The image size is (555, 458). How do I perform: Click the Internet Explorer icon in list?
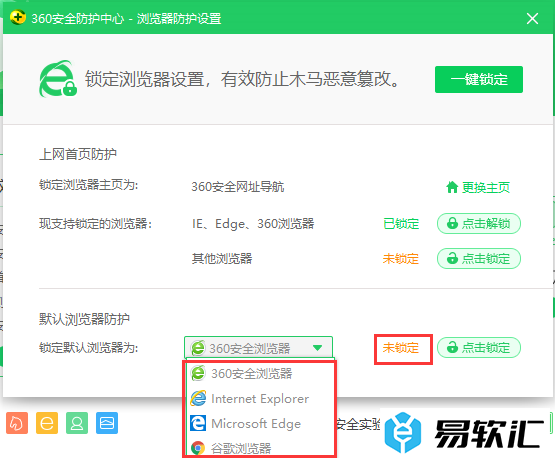point(198,399)
